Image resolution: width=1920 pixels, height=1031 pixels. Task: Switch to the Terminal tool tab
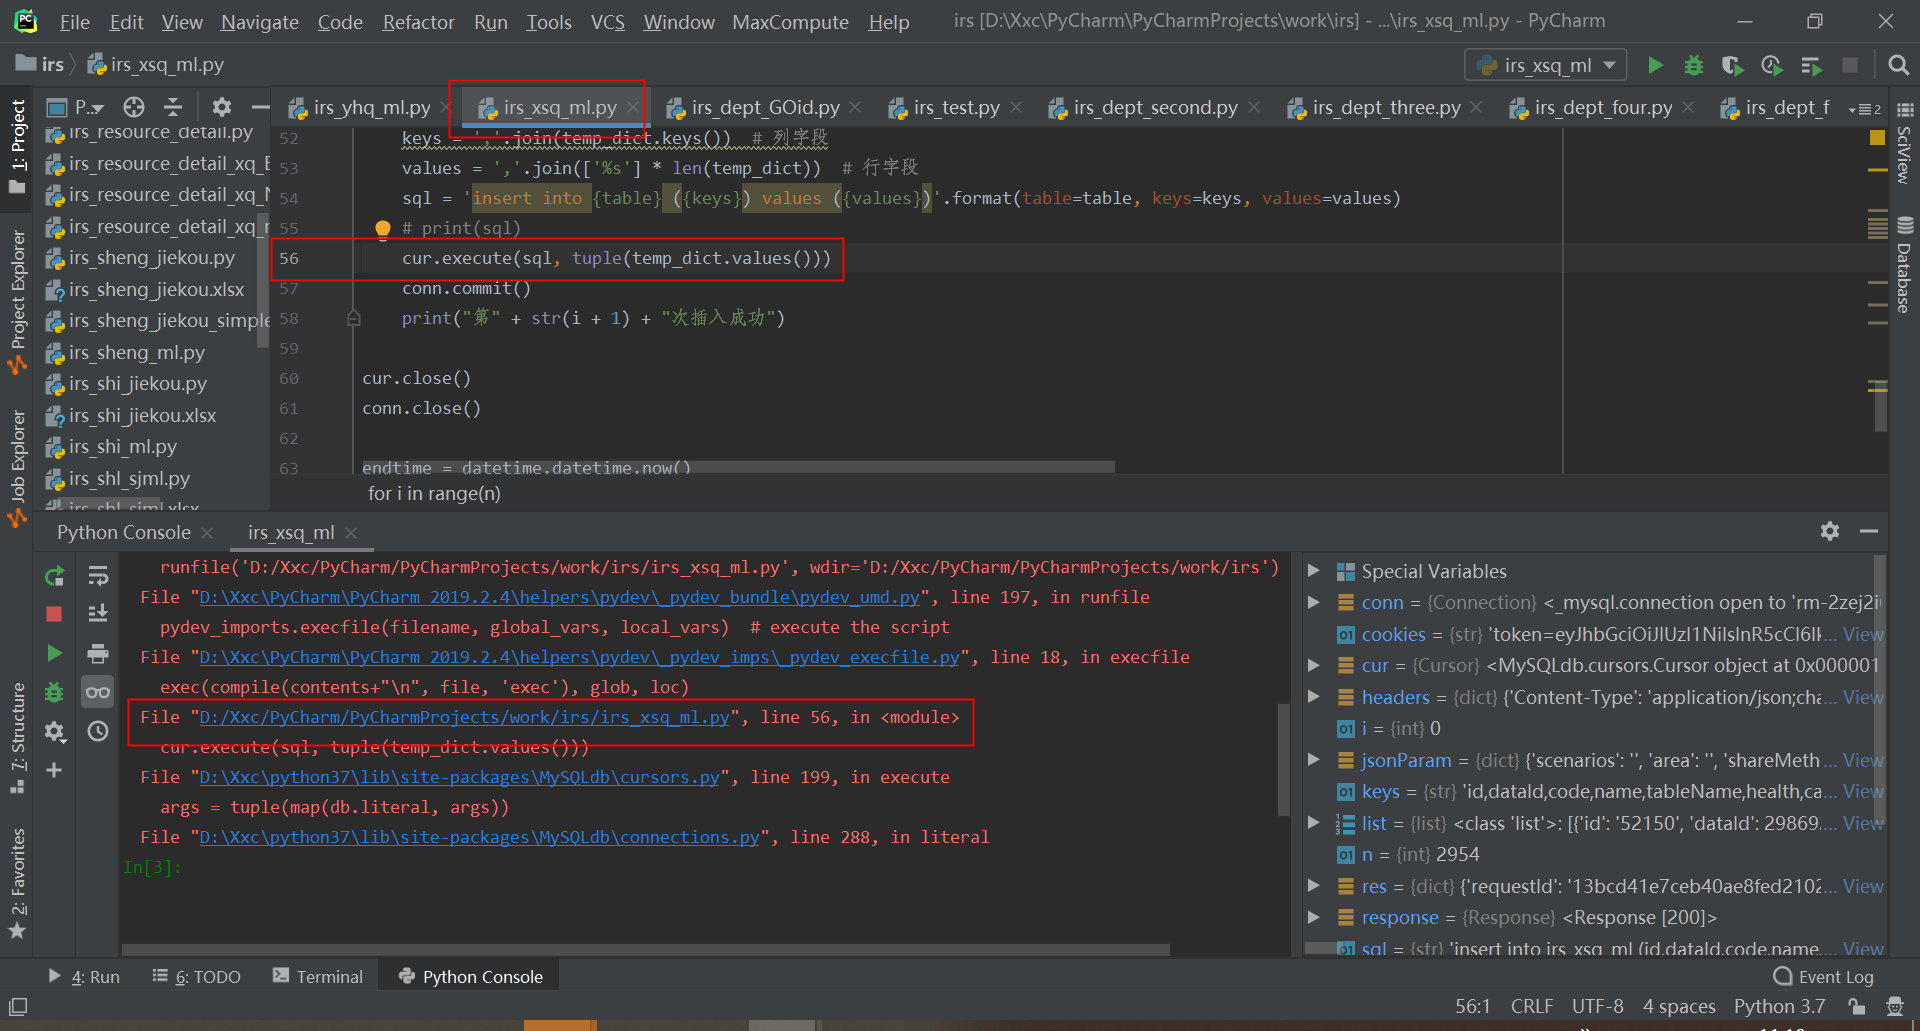(318, 977)
